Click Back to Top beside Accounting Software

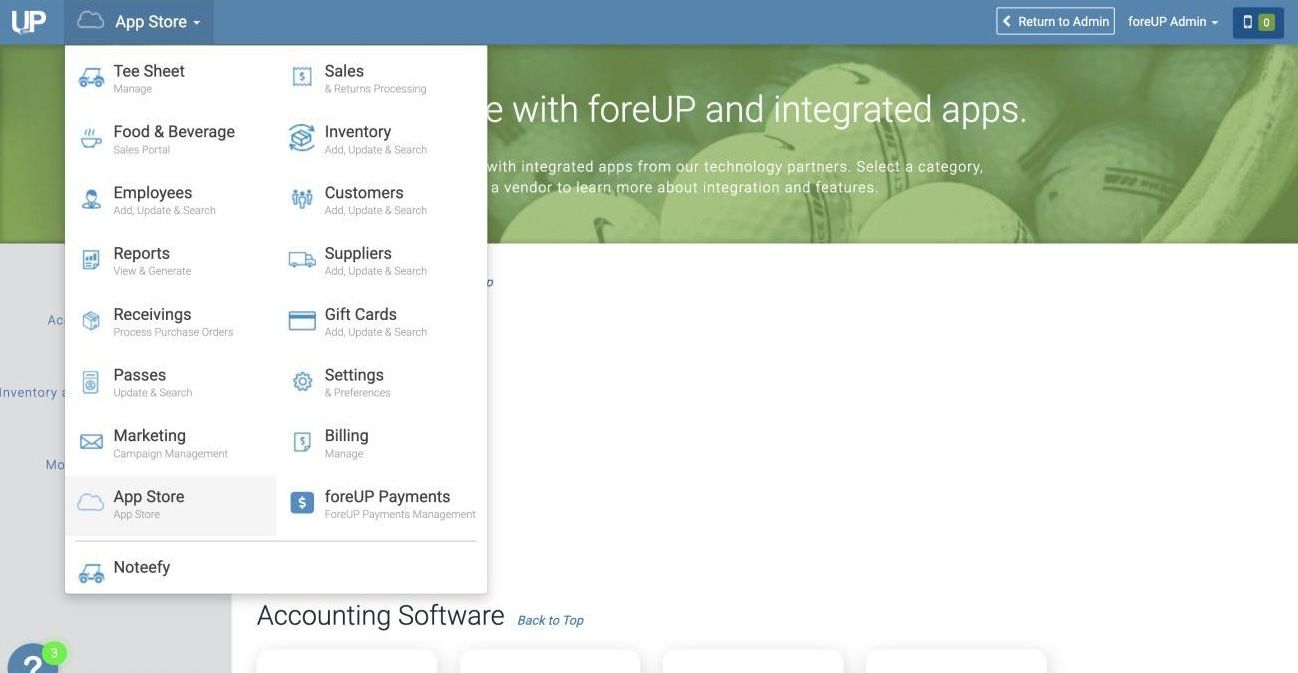(x=550, y=620)
